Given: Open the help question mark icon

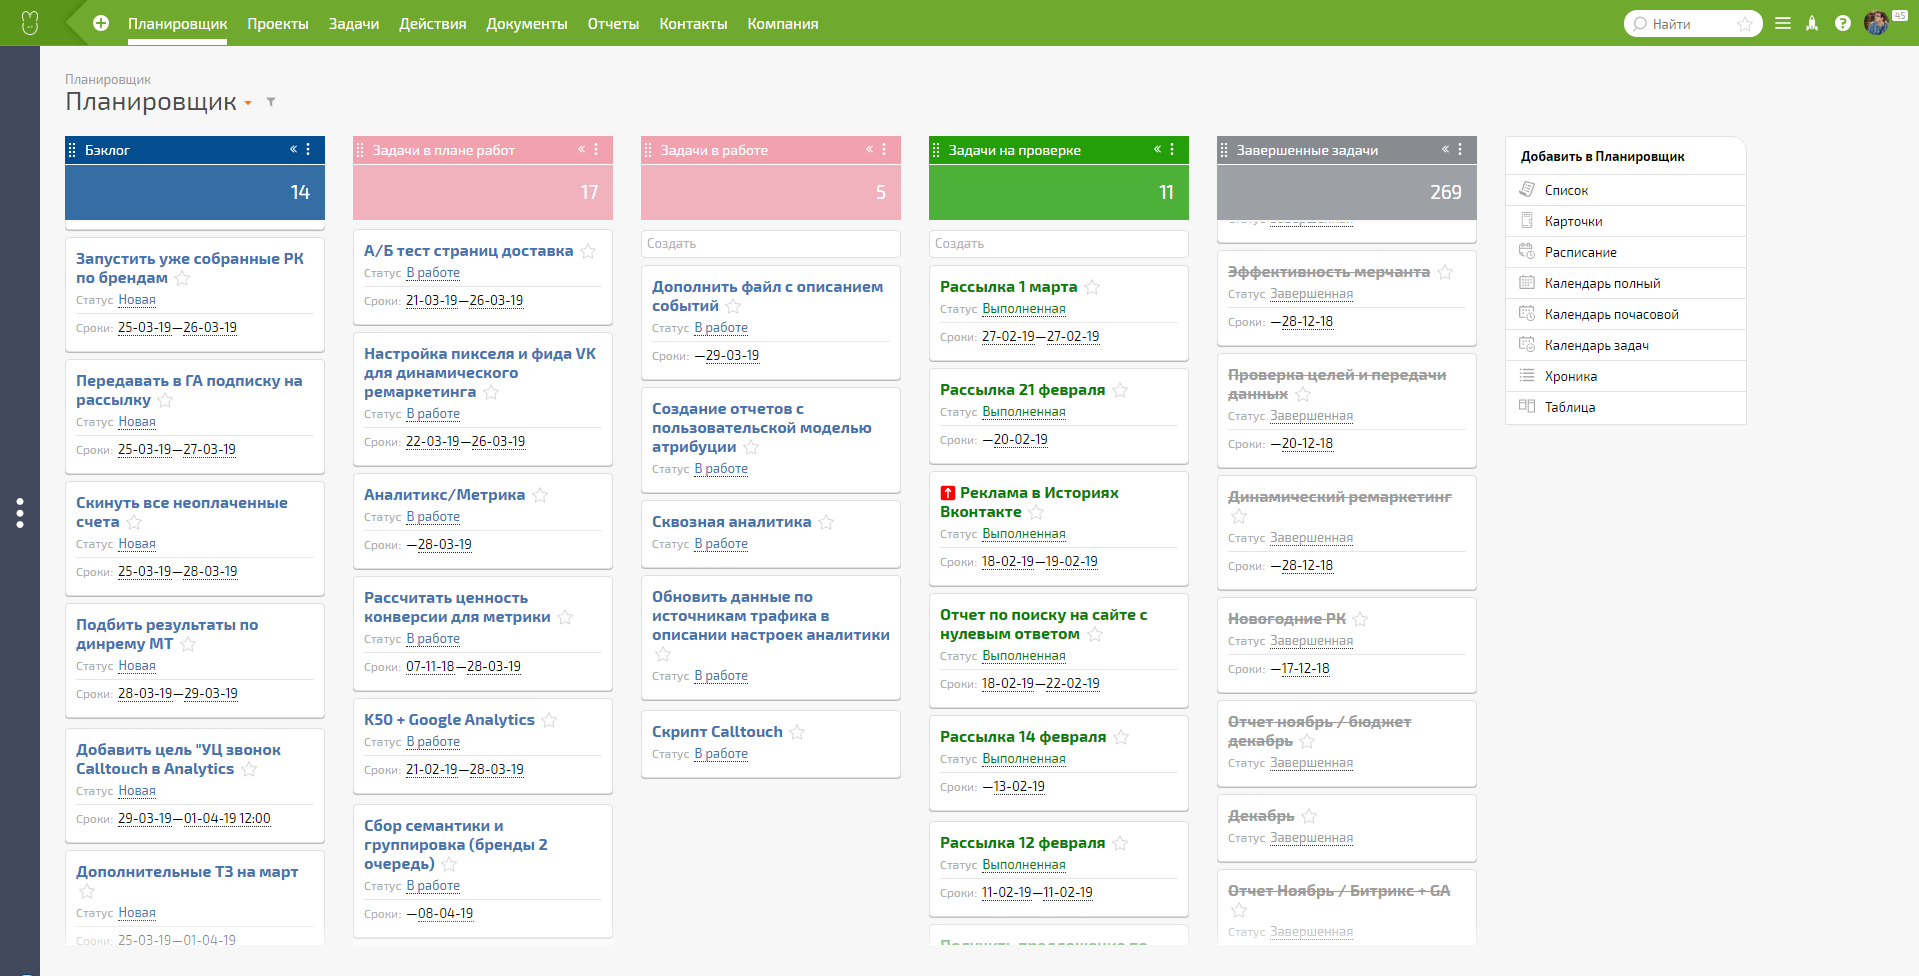Looking at the screenshot, I should click(x=1843, y=23).
